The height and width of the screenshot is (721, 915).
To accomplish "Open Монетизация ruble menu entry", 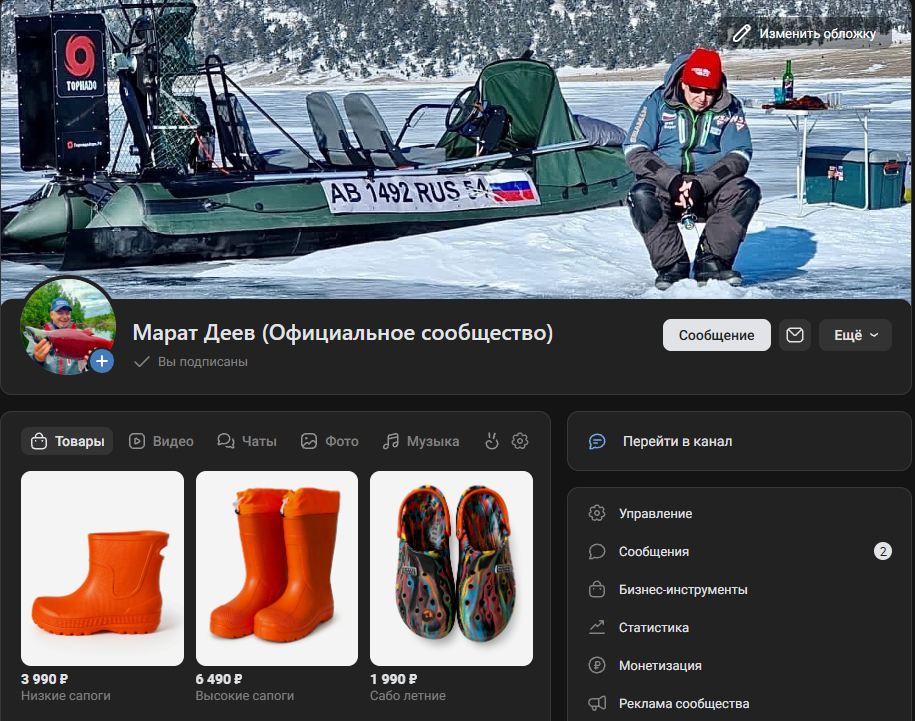I will (x=739, y=666).
